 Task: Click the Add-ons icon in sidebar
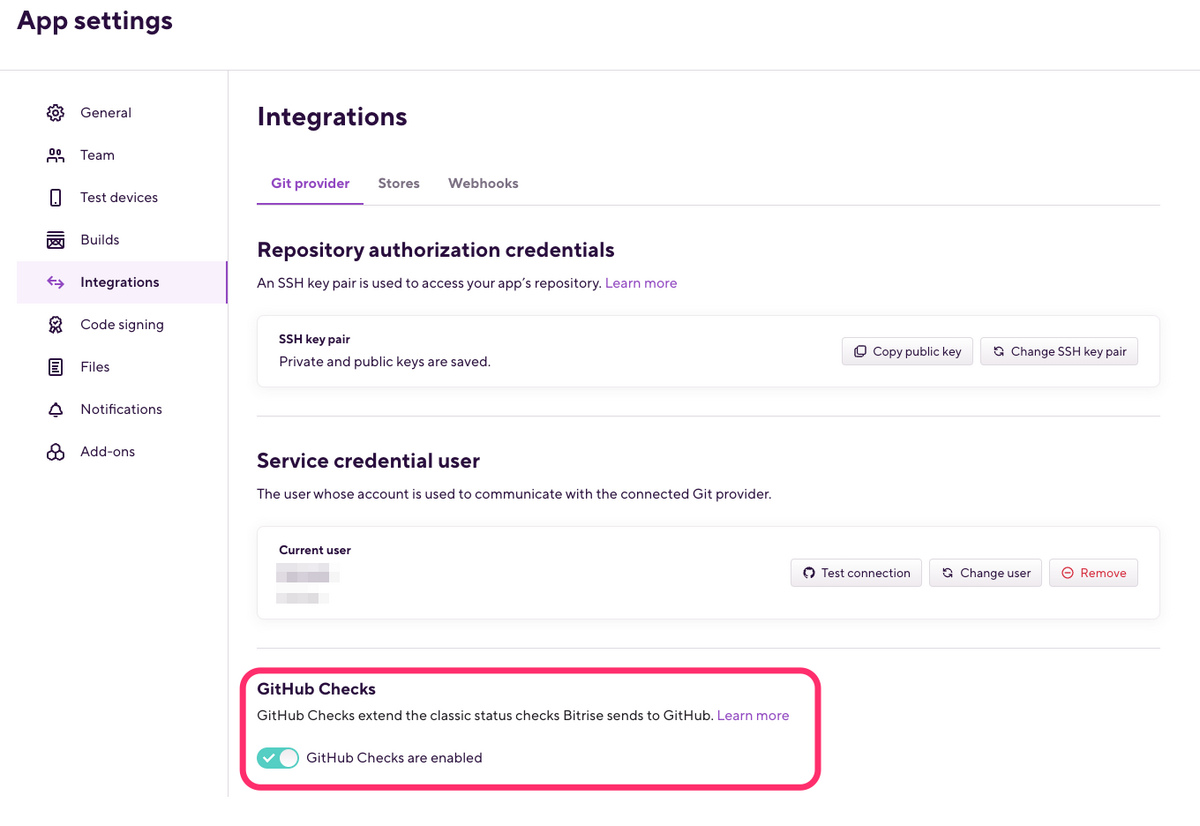click(56, 452)
